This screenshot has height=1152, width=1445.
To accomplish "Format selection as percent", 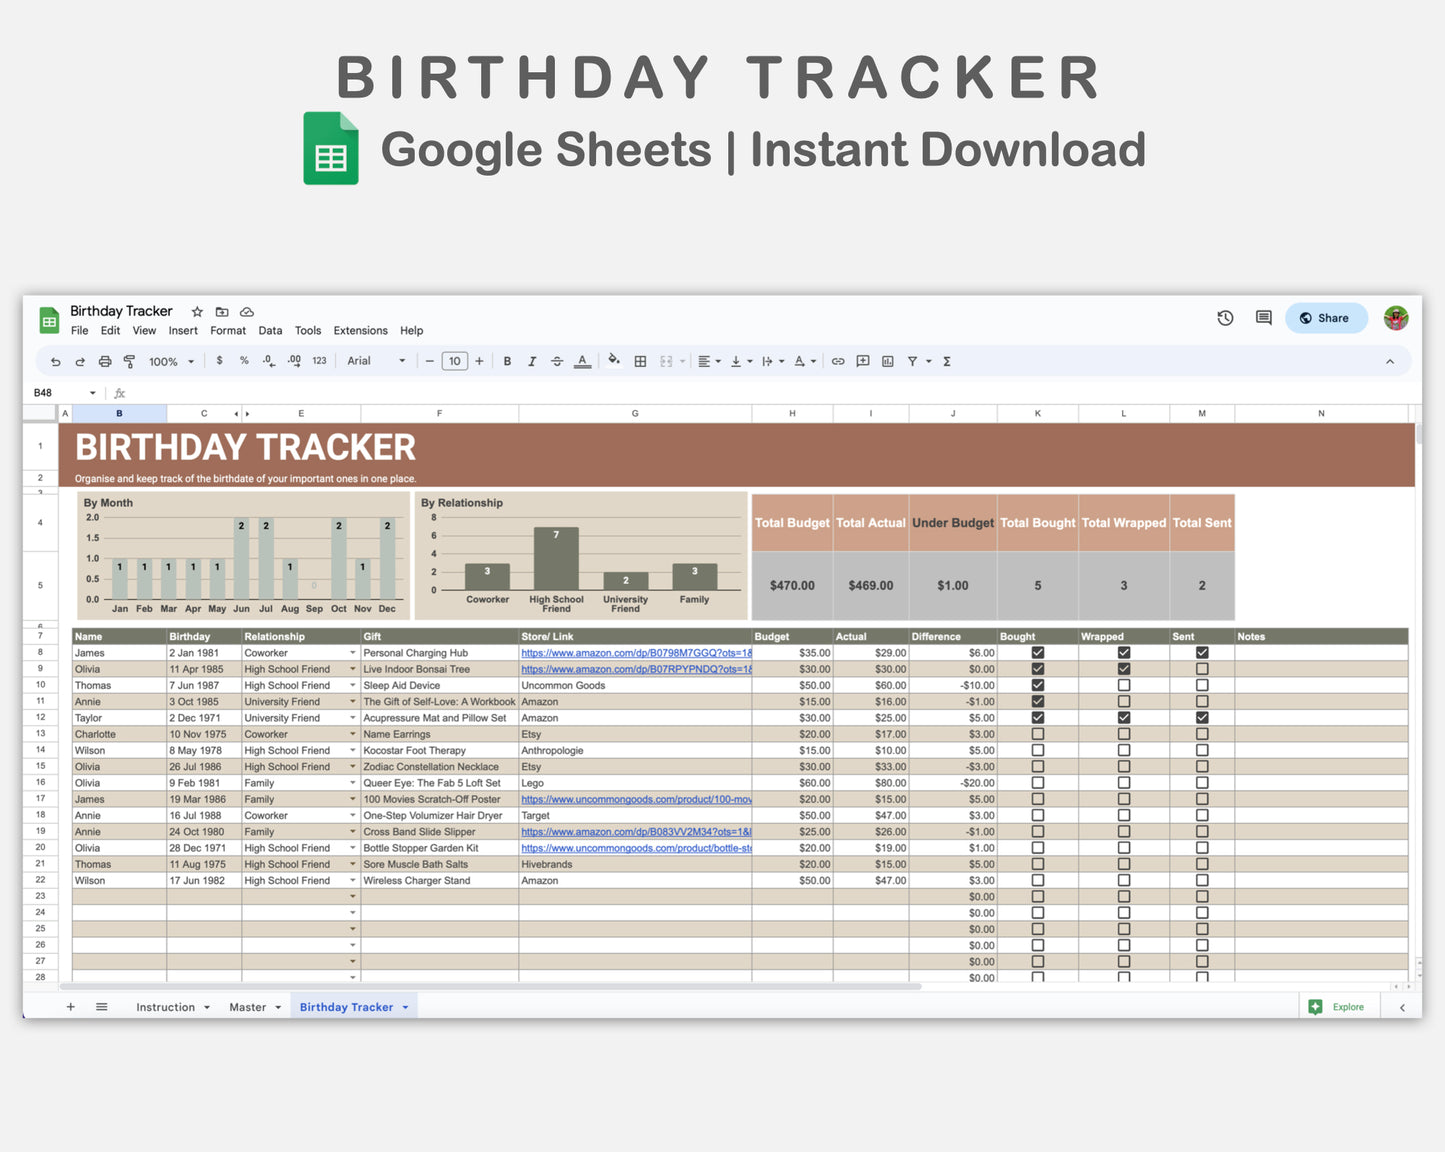I will (243, 361).
